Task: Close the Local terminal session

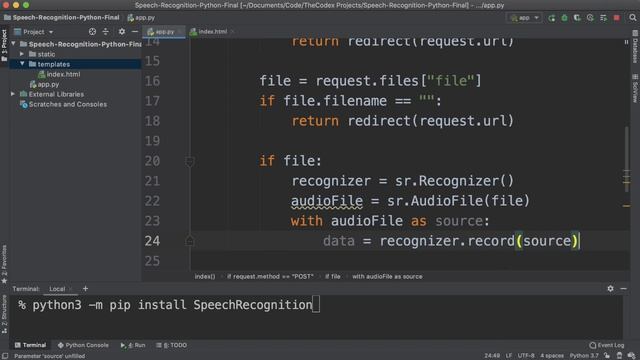Action: (71, 289)
